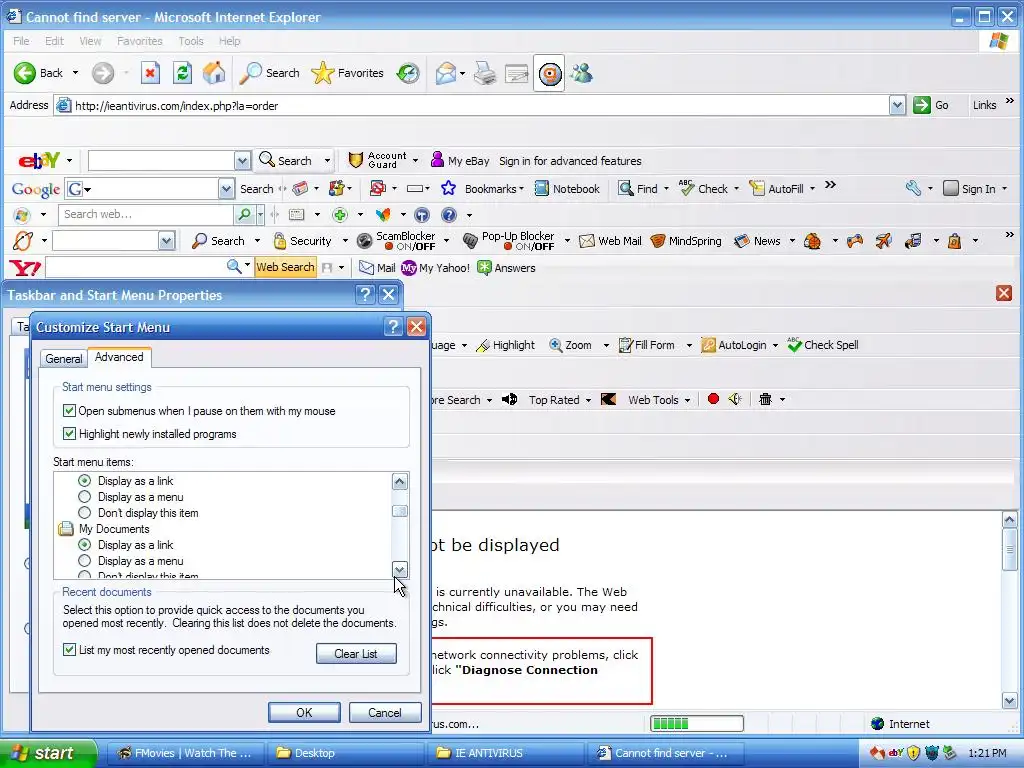The image size is (1024, 768).
Task: Select Display as a link under My Documents
Action: [x=84, y=544]
